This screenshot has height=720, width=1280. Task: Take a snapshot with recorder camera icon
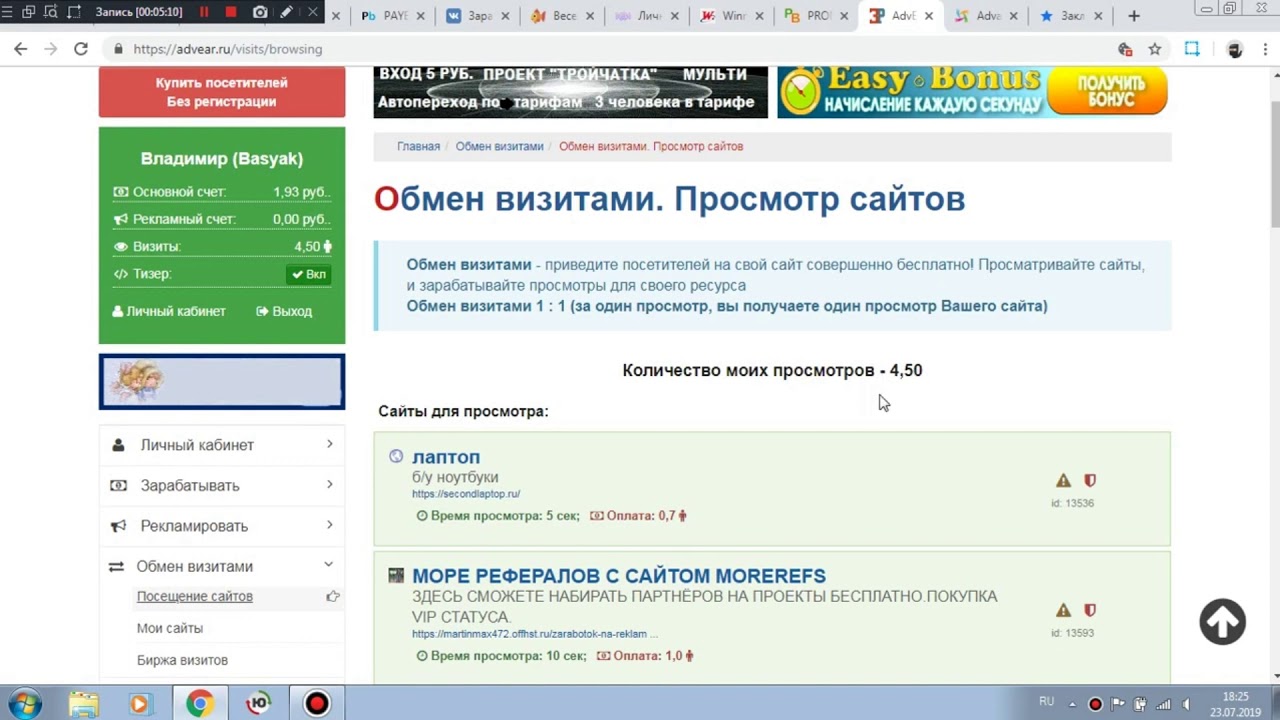click(260, 13)
